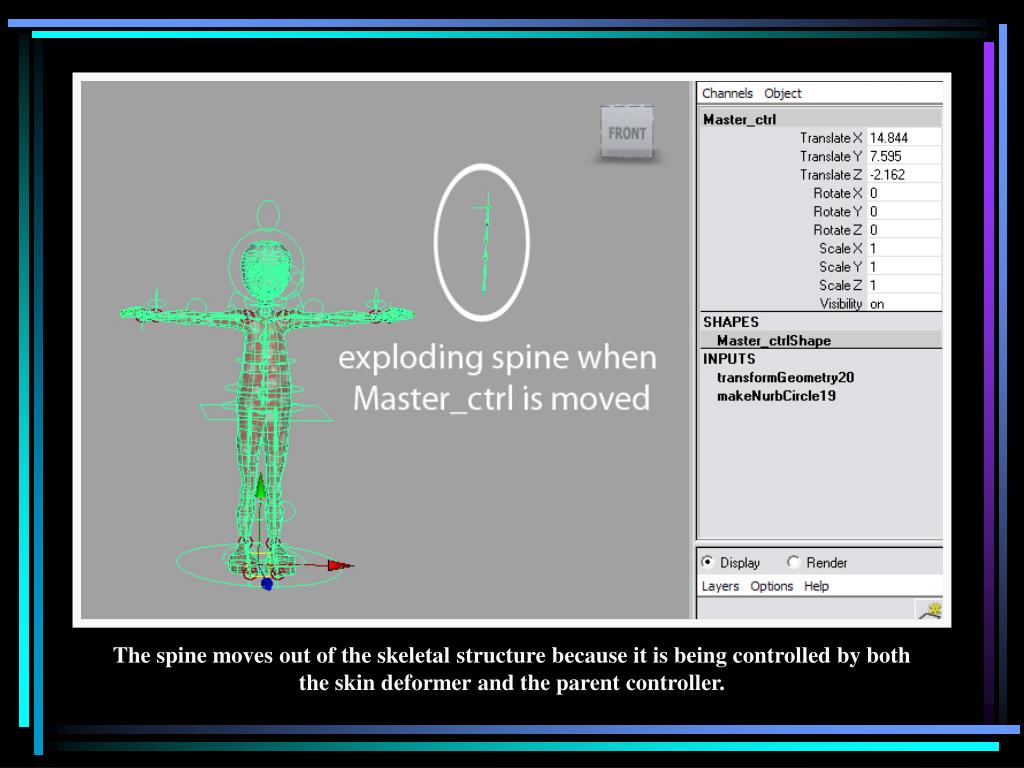Viewport: 1024px width, 768px height.
Task: Click the Scale Y value field
Action: pos(904,266)
